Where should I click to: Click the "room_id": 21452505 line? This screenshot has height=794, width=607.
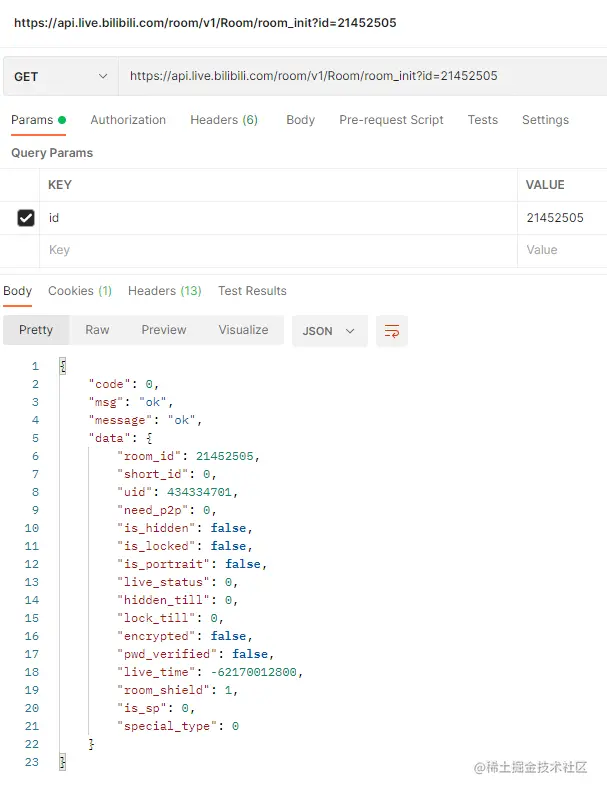click(x=188, y=456)
